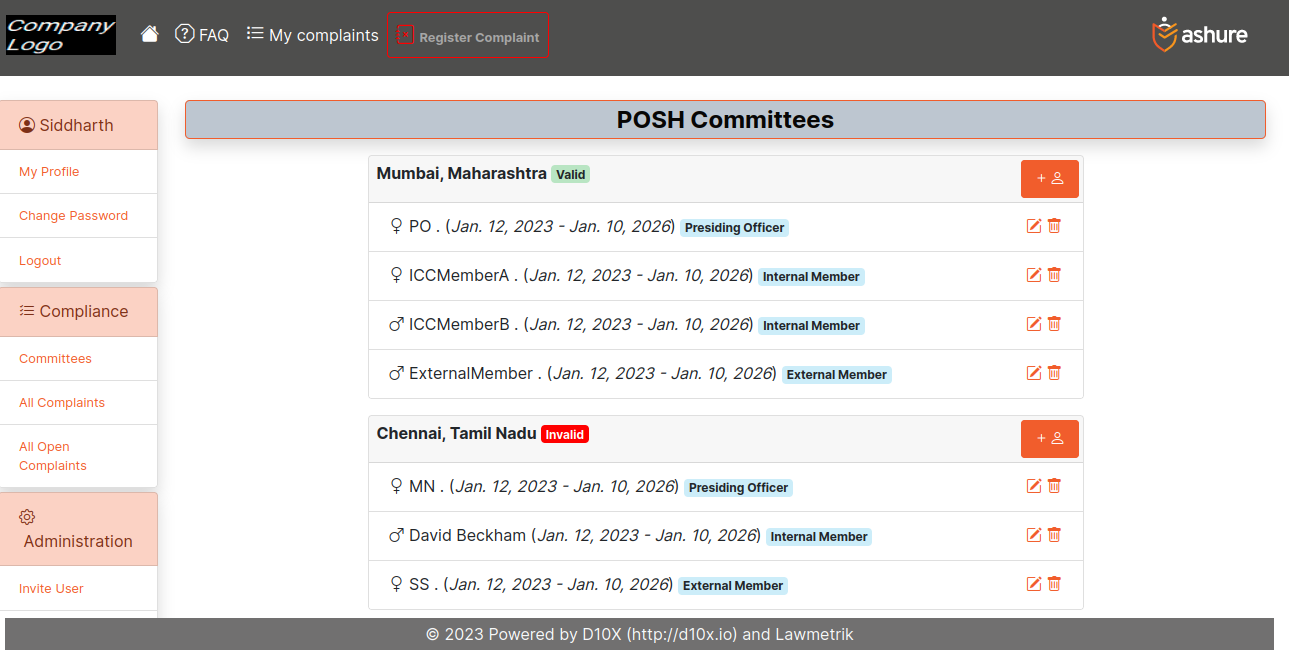Delete the ExternalMember entry in Mumbai
Viewport: 1289px width, 650px height.
[1054, 373]
